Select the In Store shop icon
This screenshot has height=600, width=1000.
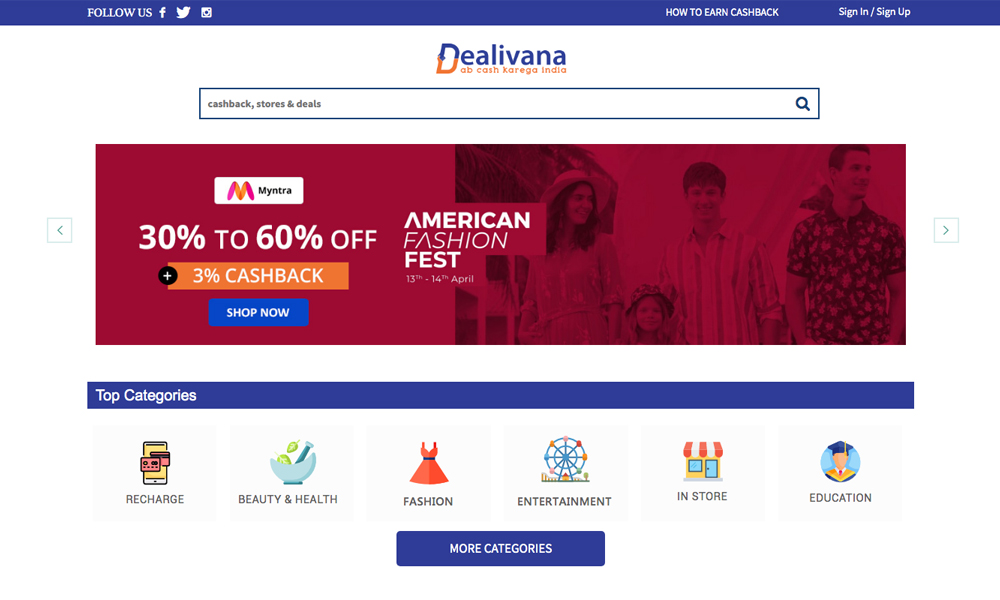(703, 460)
